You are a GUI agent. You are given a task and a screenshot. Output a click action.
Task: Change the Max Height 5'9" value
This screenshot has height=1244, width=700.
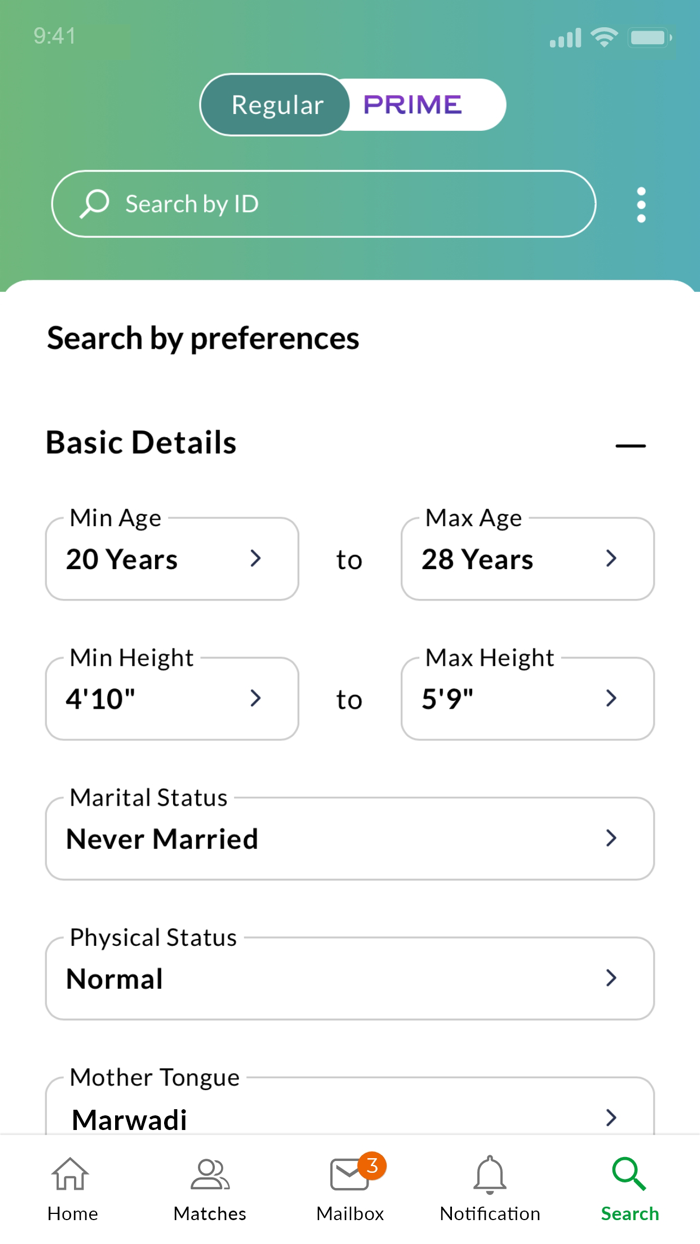(527, 699)
